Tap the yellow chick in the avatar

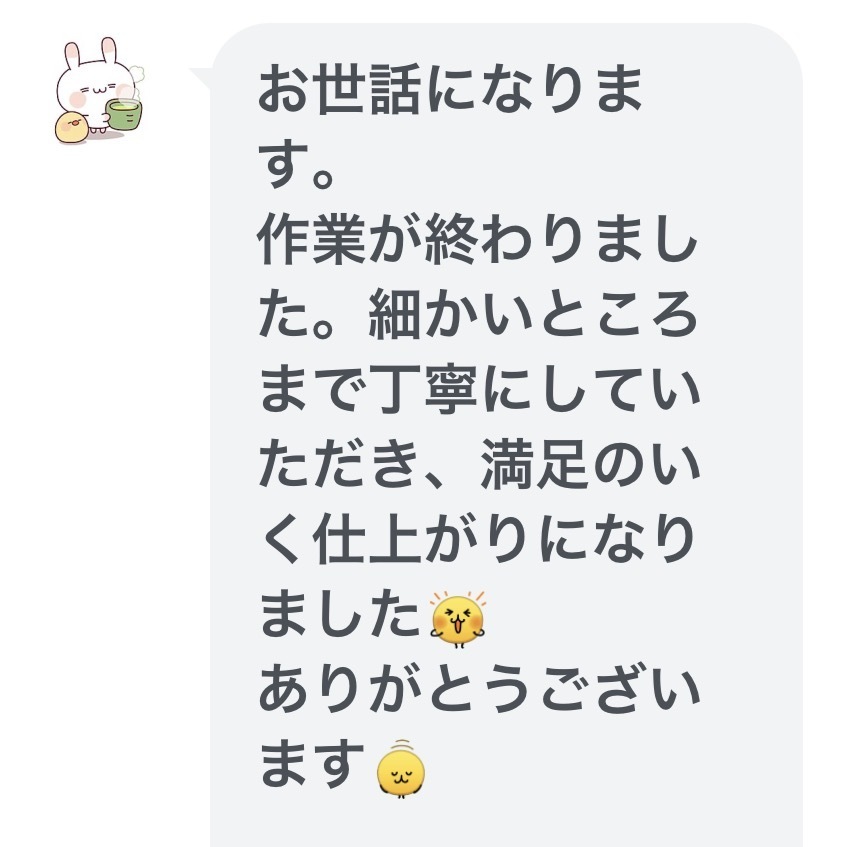click(x=71, y=127)
